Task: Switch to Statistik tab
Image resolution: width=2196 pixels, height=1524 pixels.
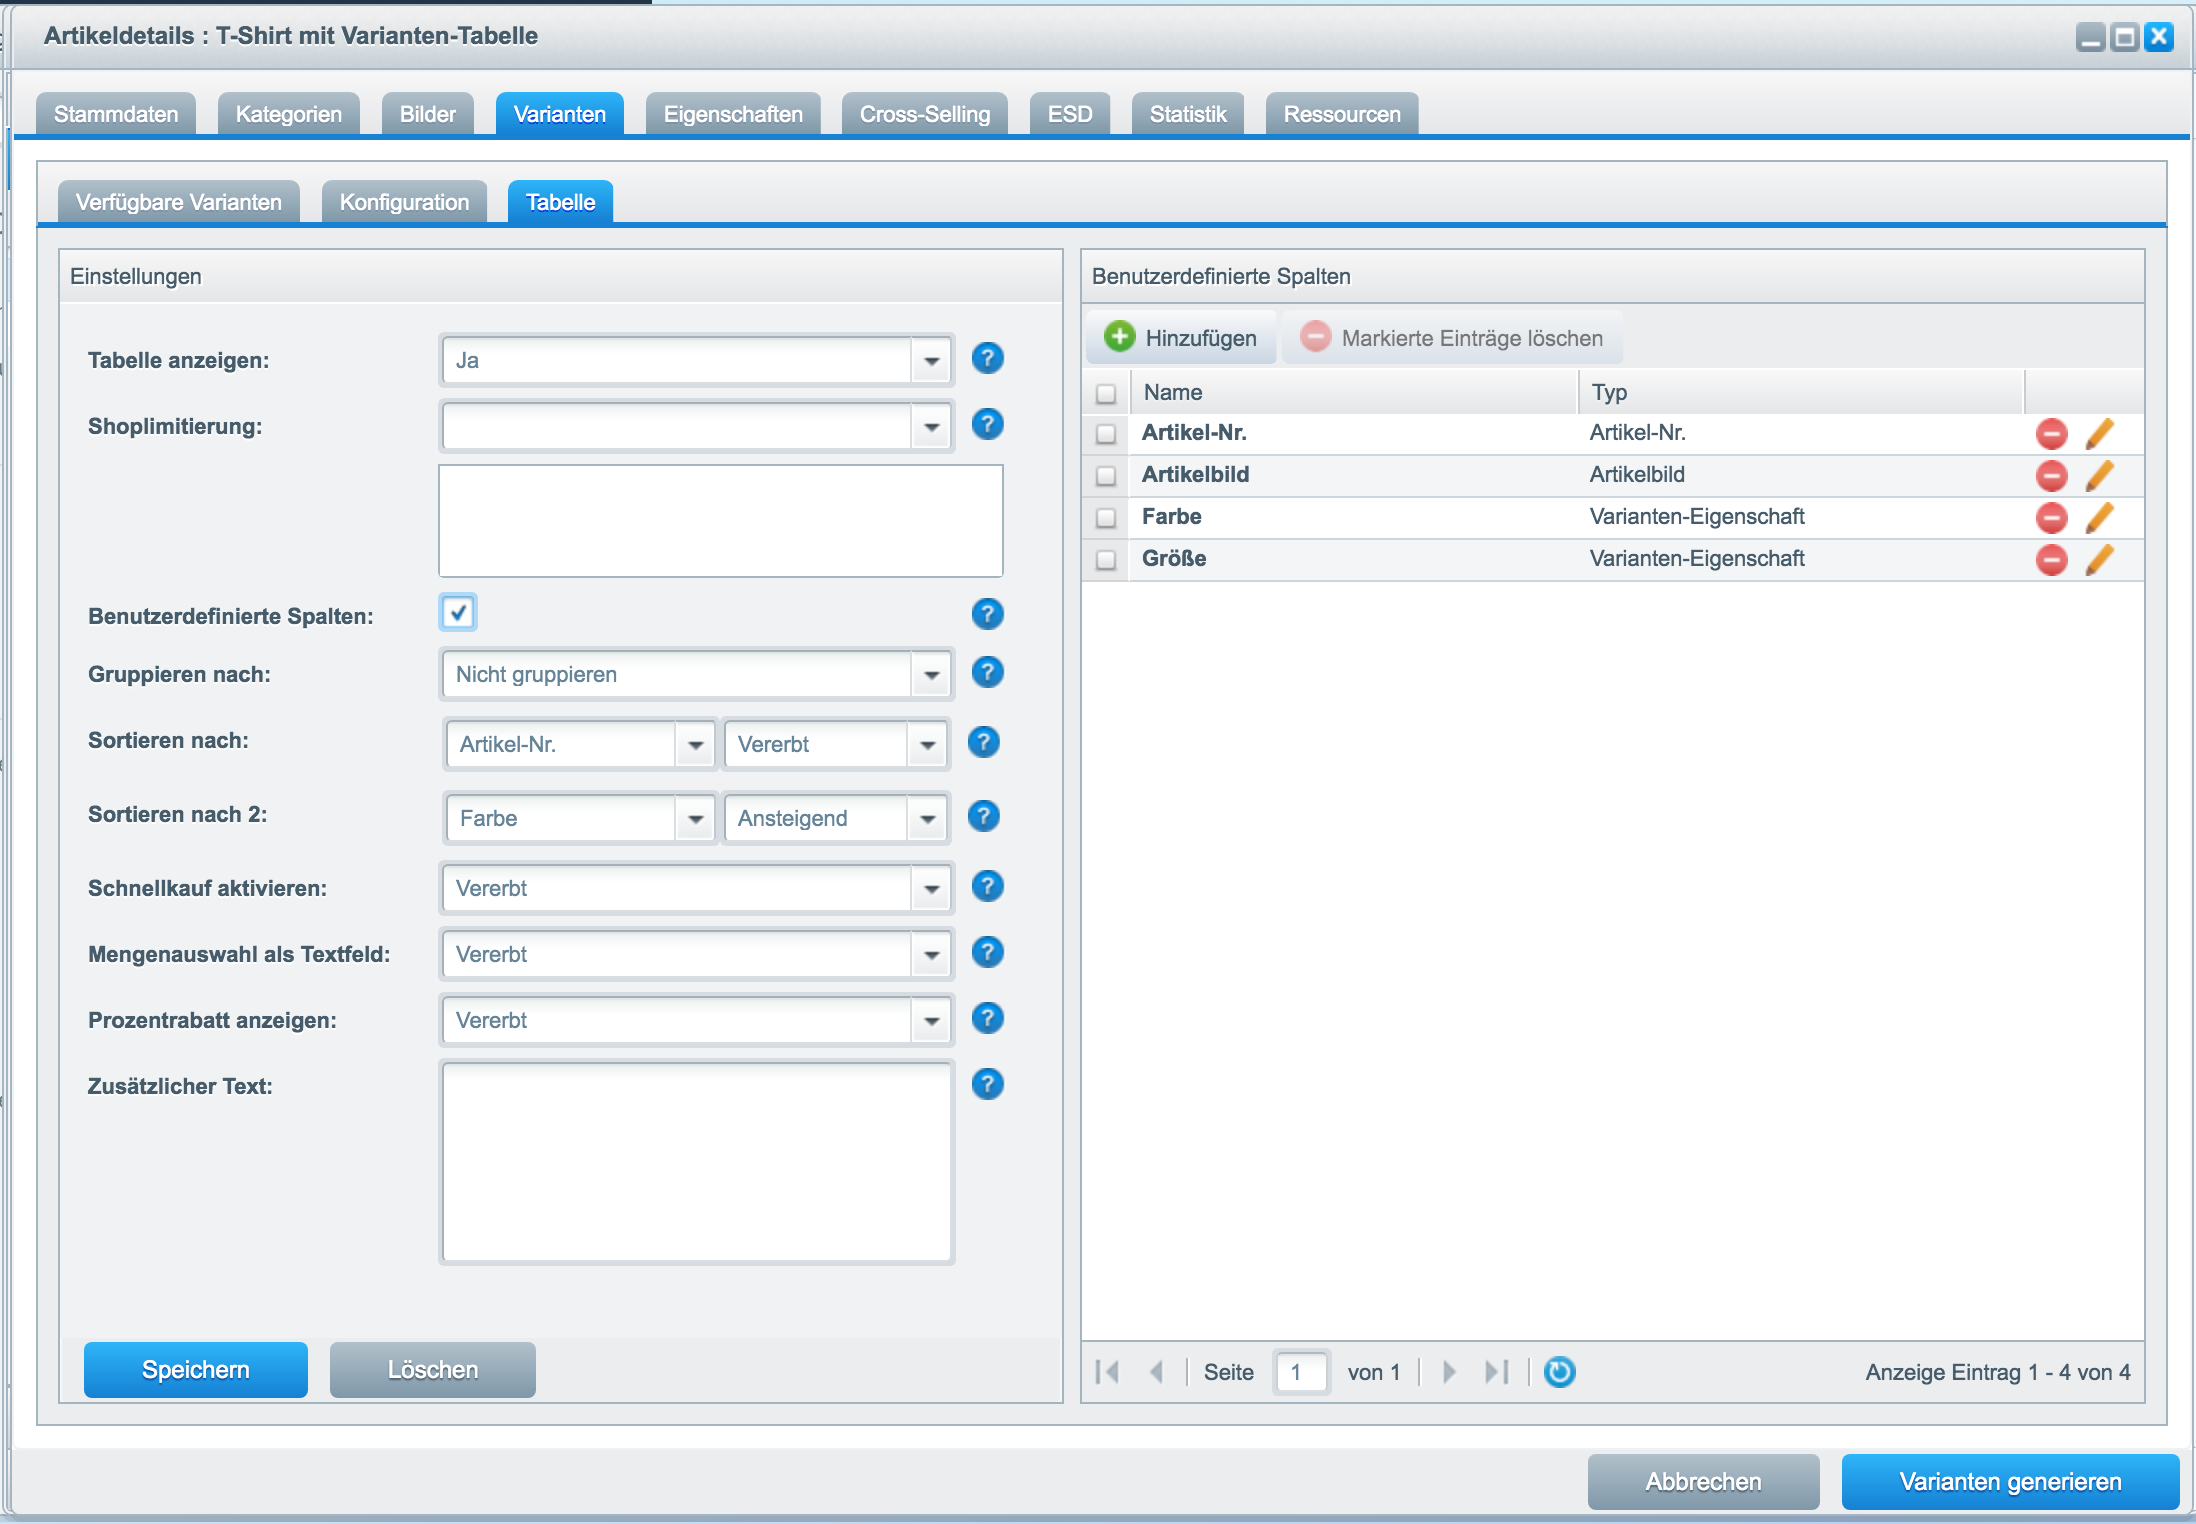Action: pyautogui.click(x=1188, y=114)
